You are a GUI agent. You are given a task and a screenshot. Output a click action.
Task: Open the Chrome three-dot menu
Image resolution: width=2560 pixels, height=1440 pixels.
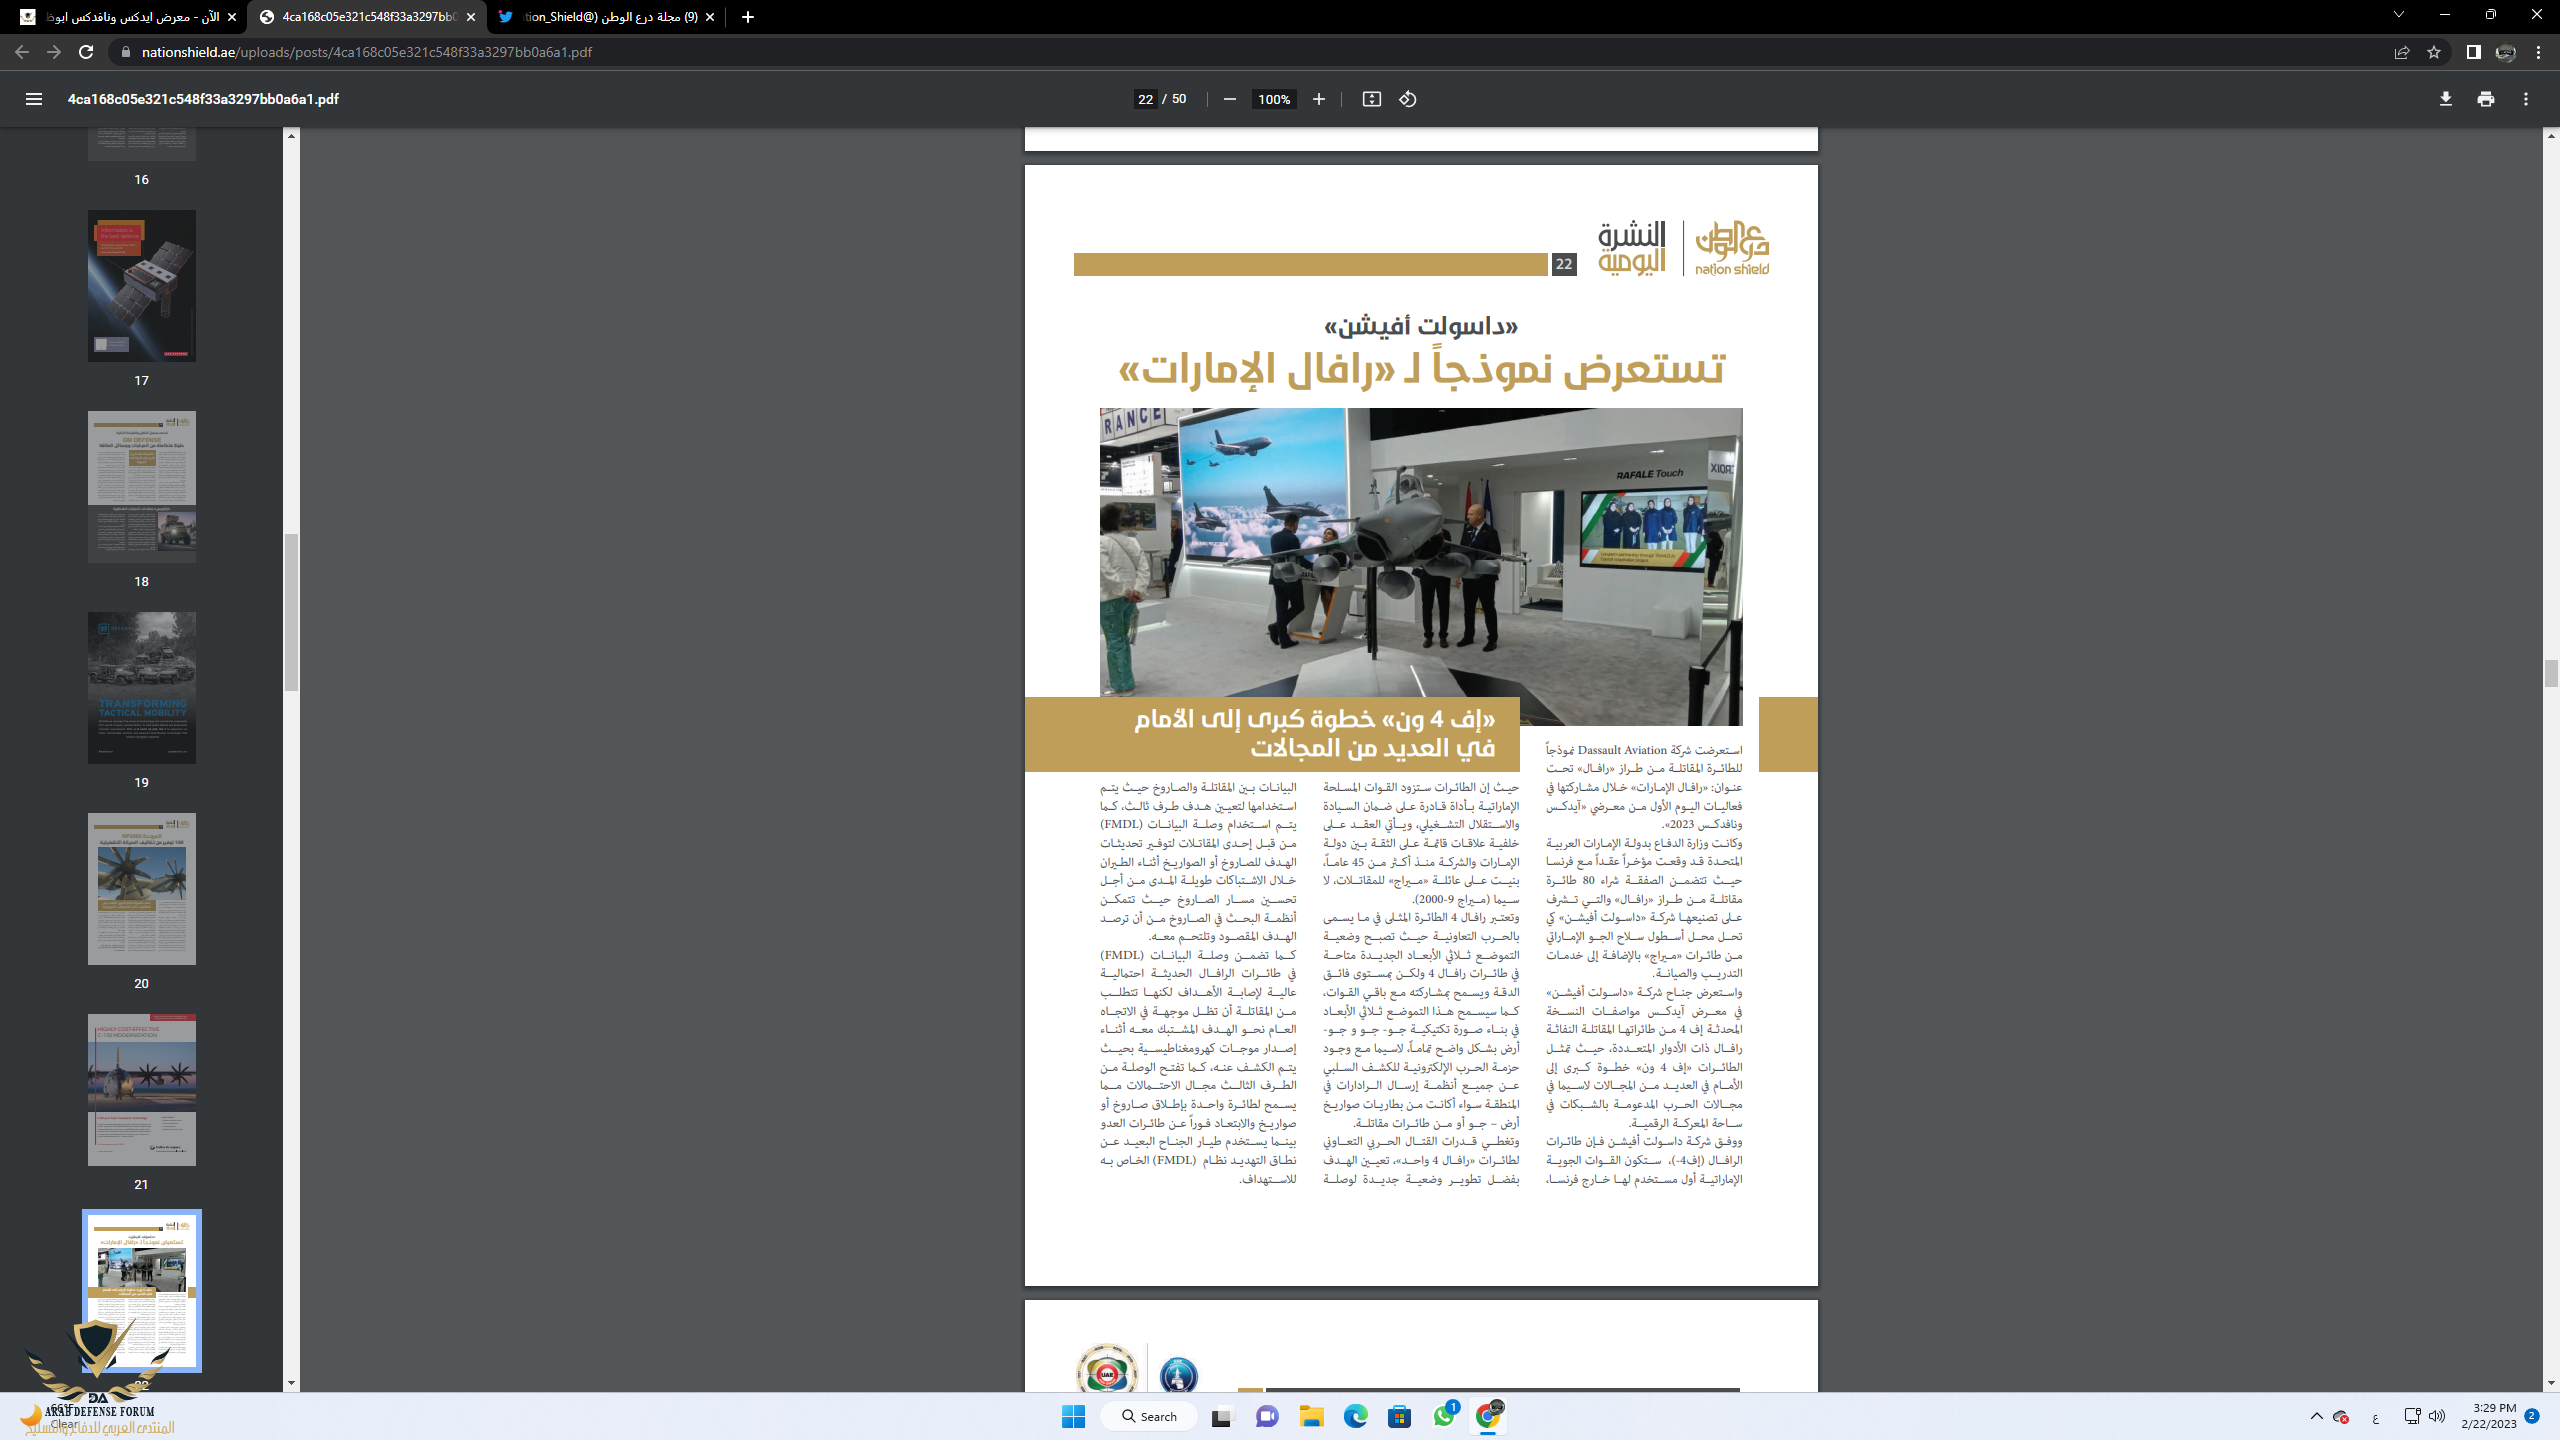[x=2538, y=52]
